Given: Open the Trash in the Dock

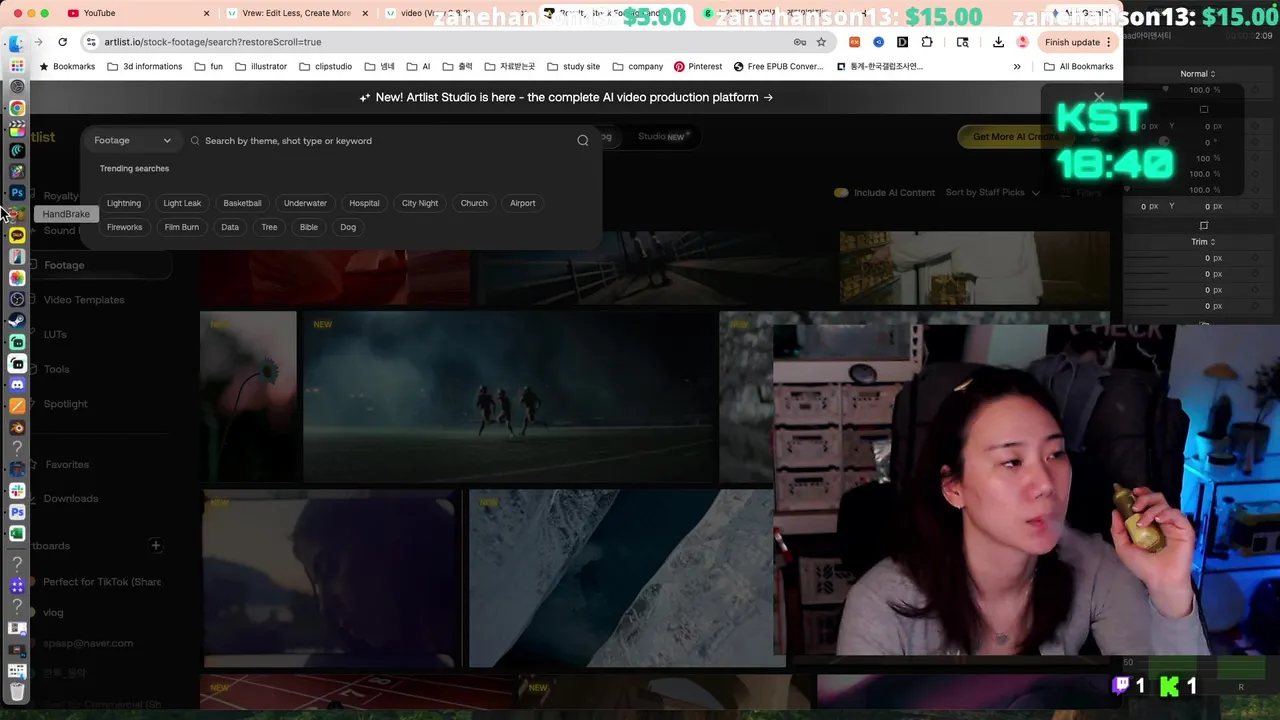Looking at the screenshot, I should [17, 691].
